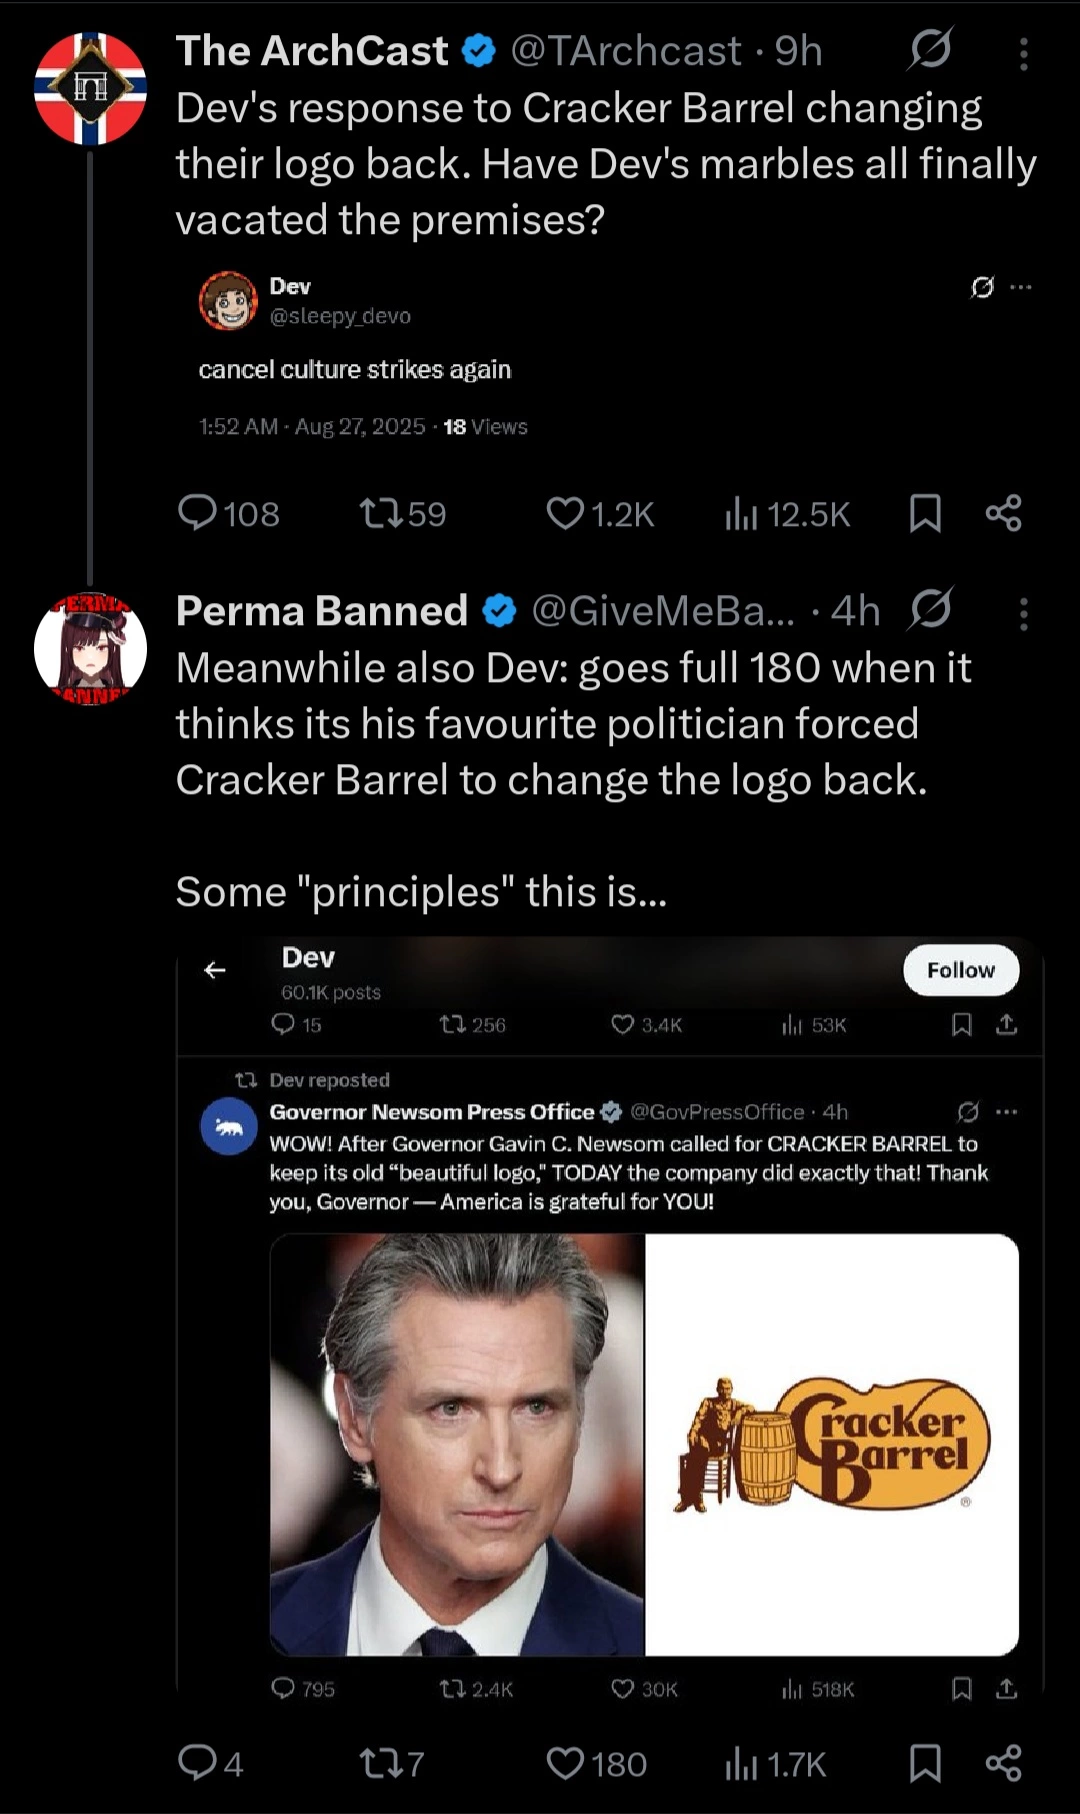Screen dimensions: 1080x1814
Task: Bookmark The ArchCast's post
Action: point(925,513)
